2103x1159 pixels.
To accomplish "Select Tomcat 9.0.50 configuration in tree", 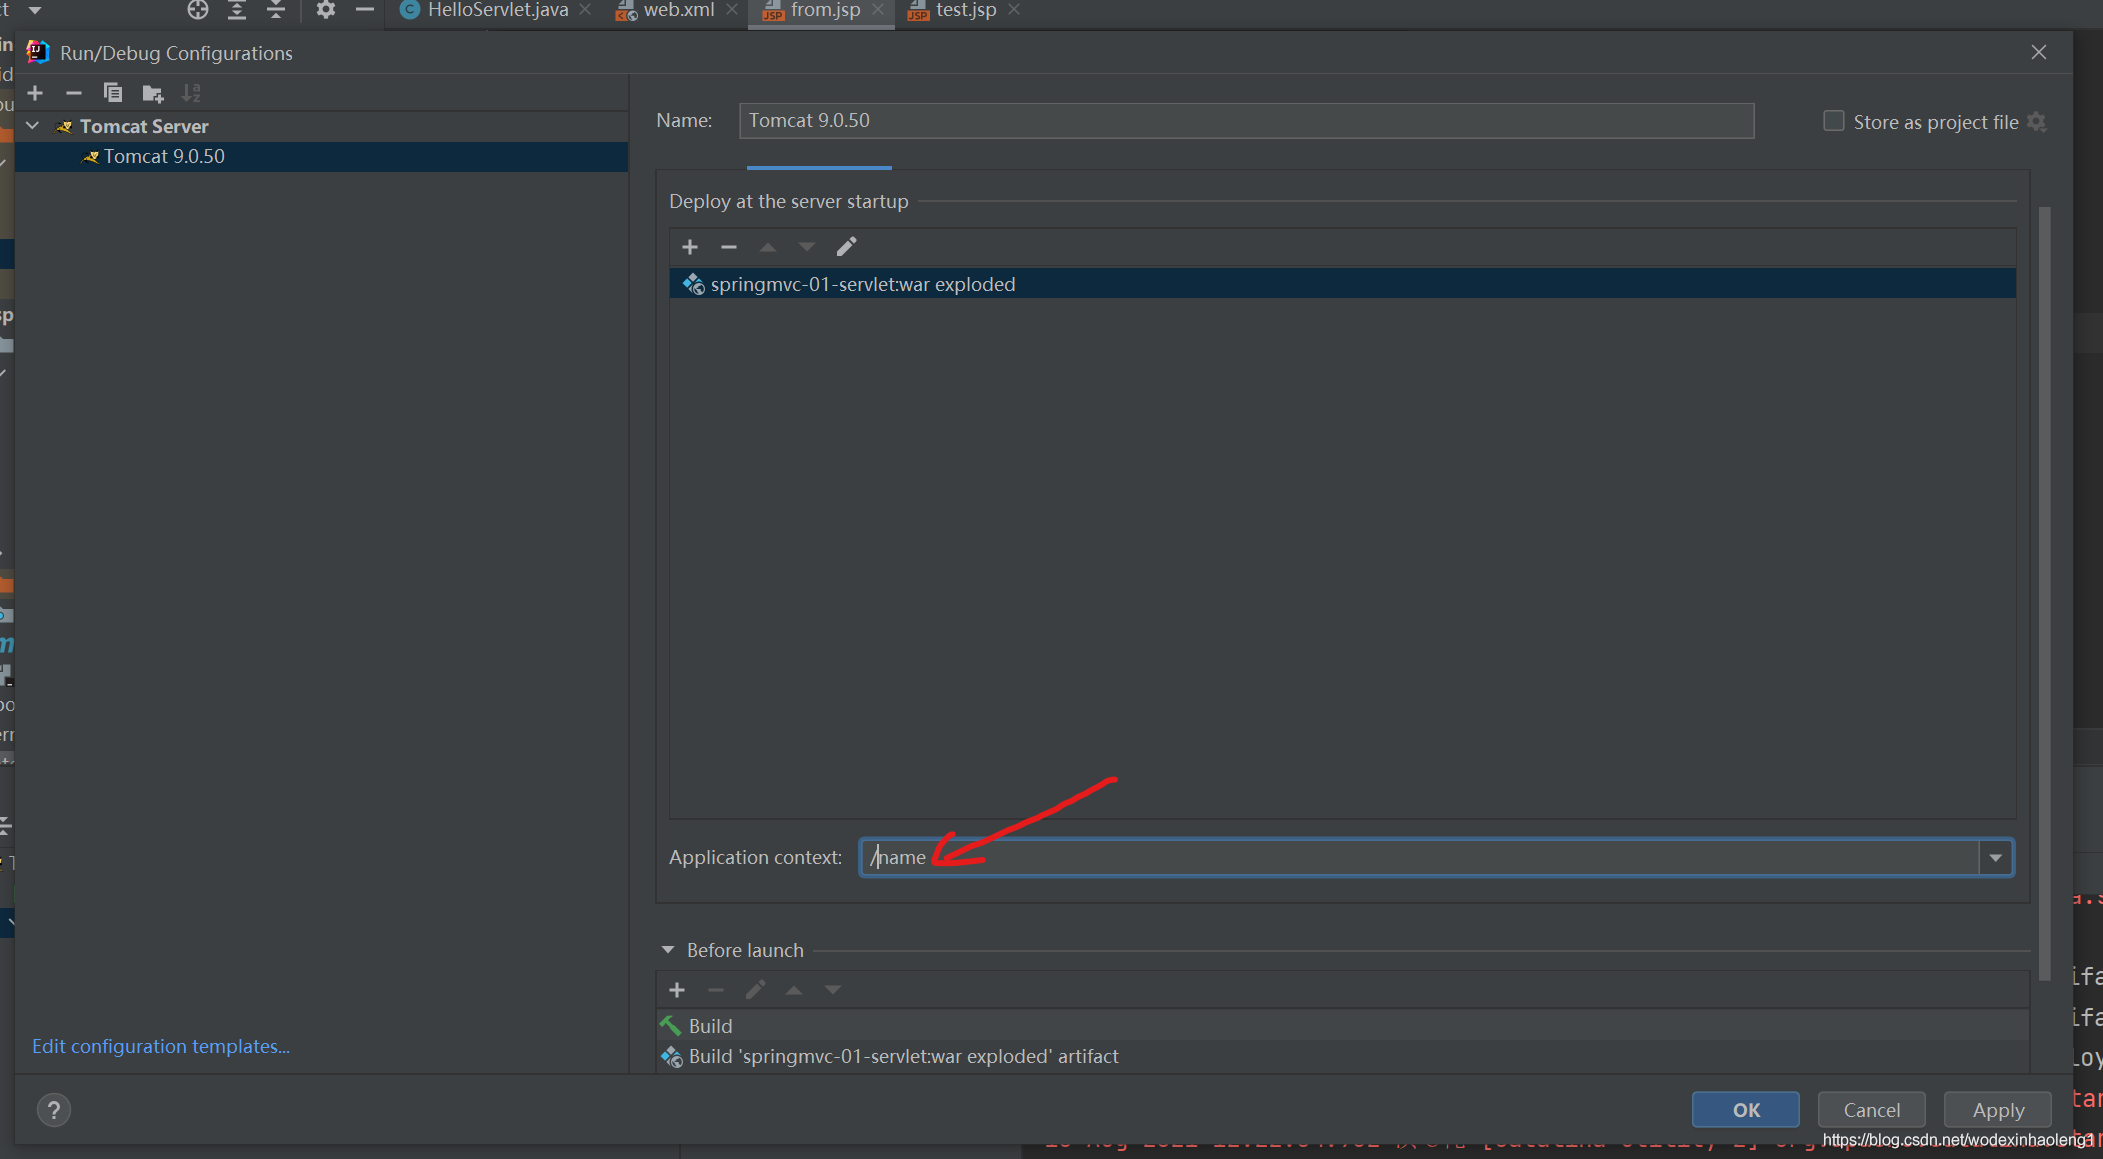I will 321,156.
